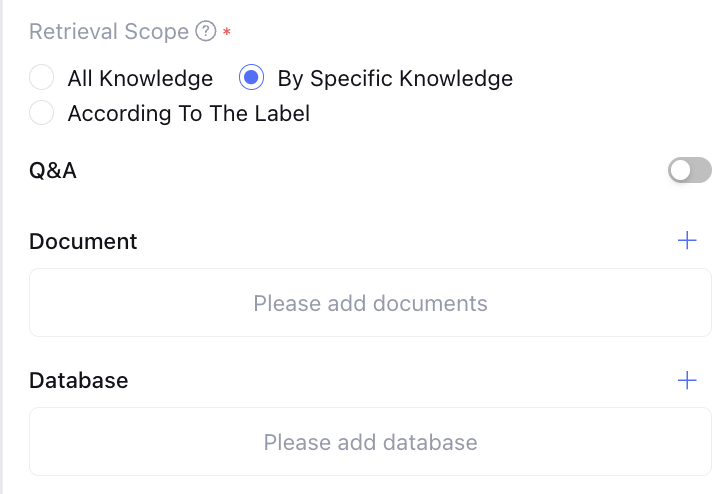Enable the Q&A toggle switch

coord(689,171)
